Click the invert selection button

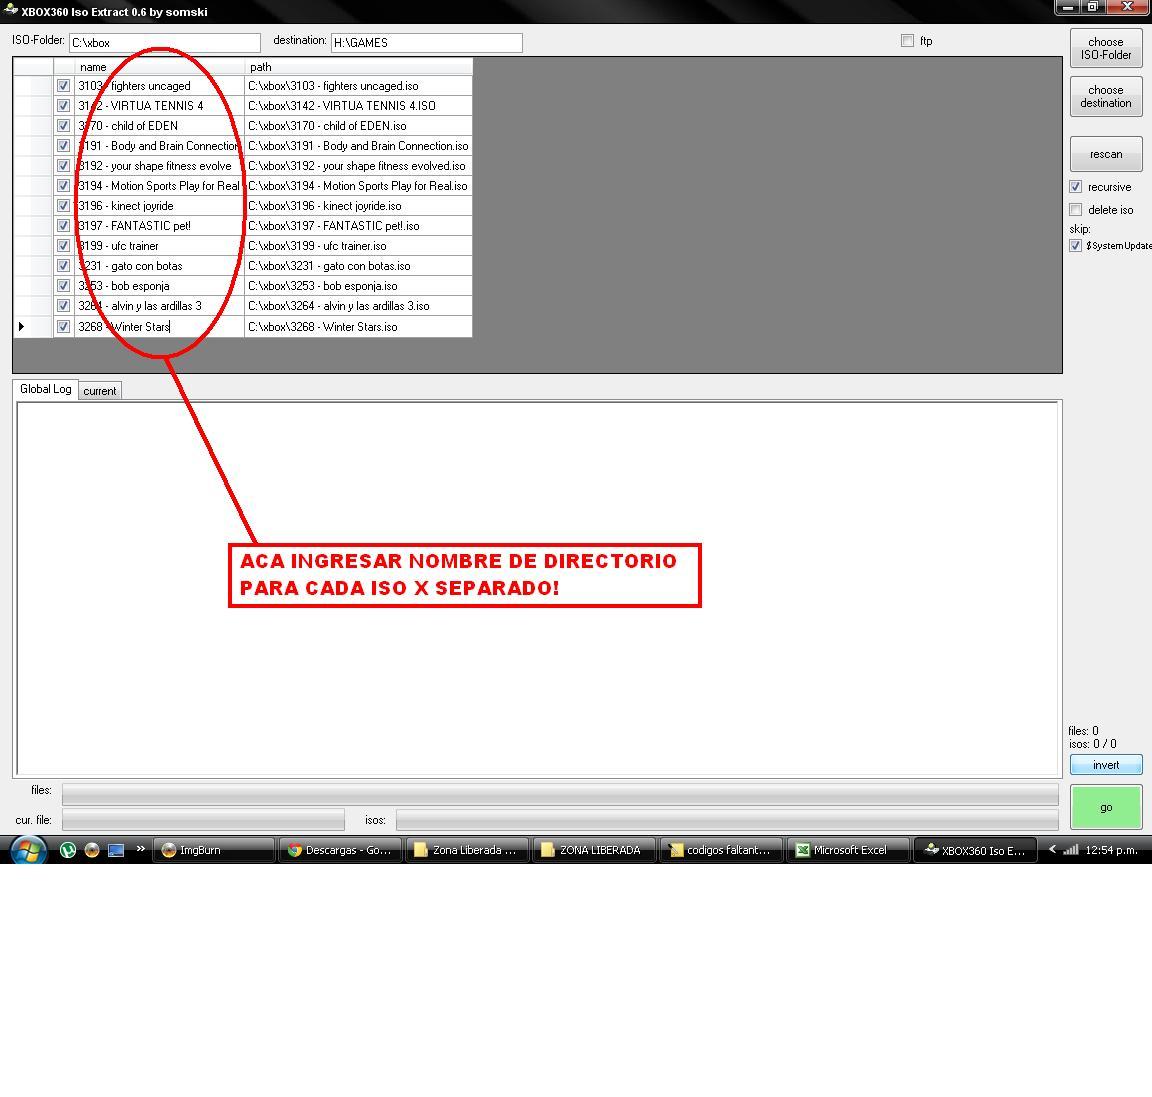pos(1106,765)
